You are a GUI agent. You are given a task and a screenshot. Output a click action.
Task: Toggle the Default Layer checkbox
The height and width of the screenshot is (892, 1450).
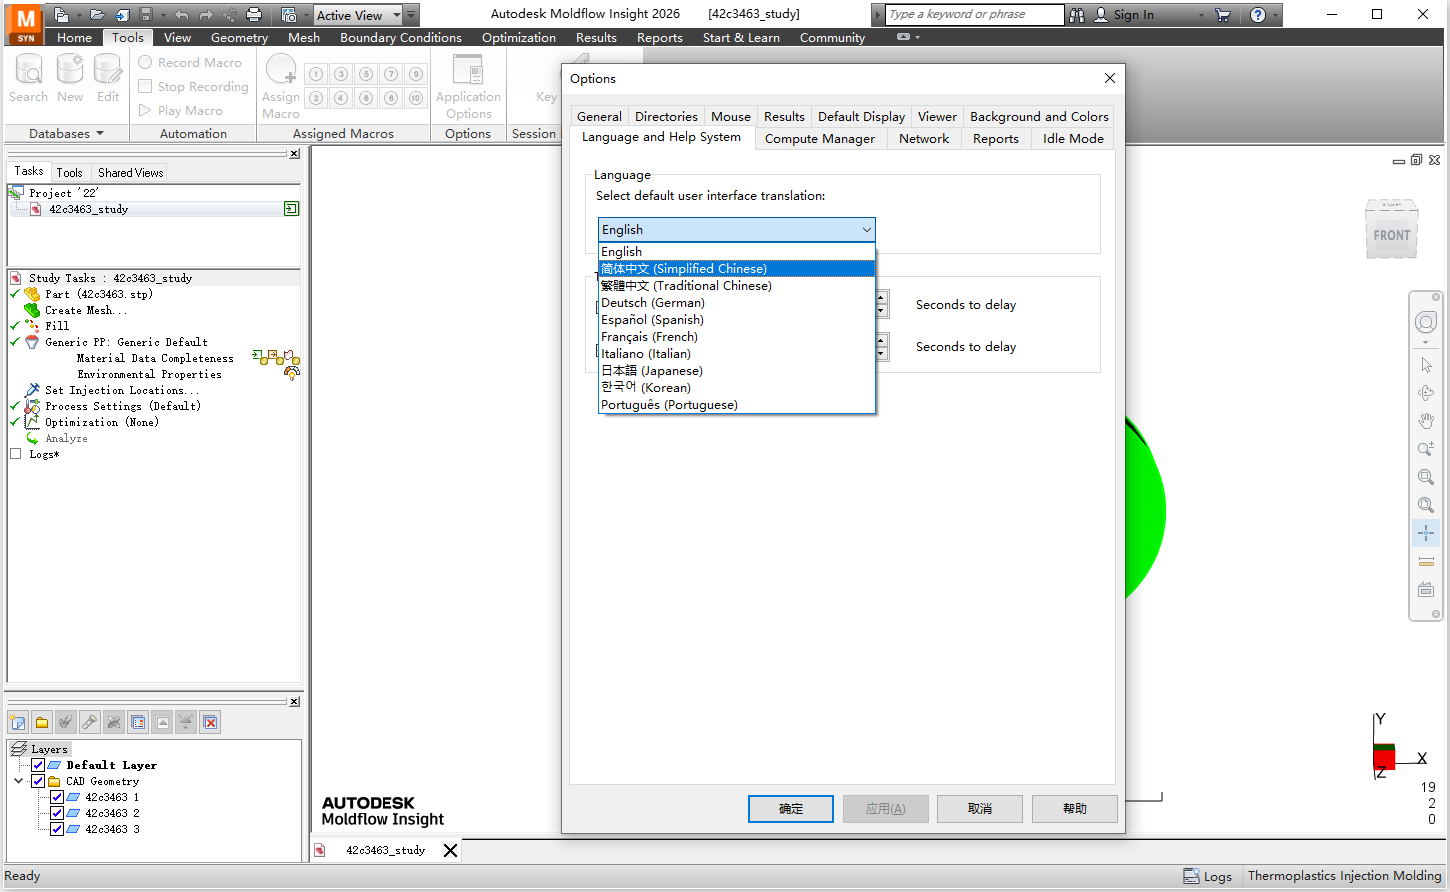click(x=38, y=765)
